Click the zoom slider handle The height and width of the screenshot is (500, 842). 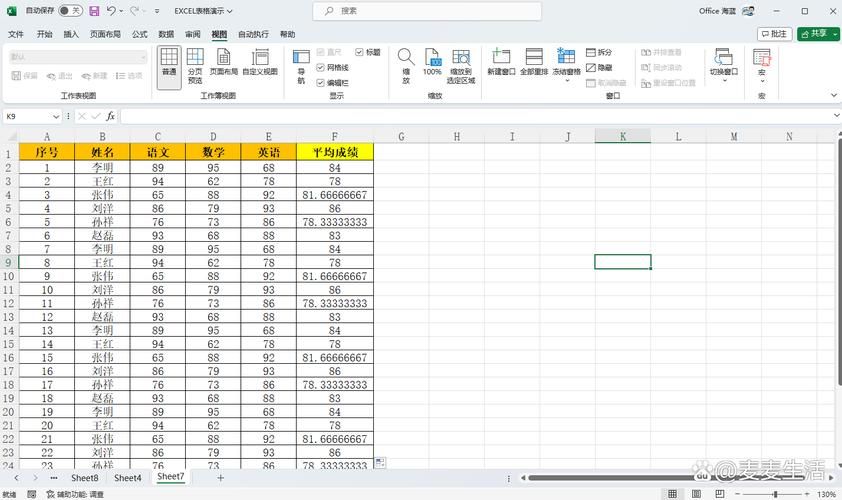[x=775, y=494]
